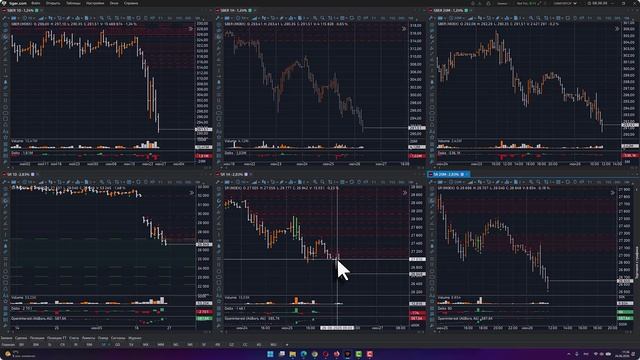Click the SR 1H crosshair price label on the axis
640x360 pixels.
click(x=417, y=259)
